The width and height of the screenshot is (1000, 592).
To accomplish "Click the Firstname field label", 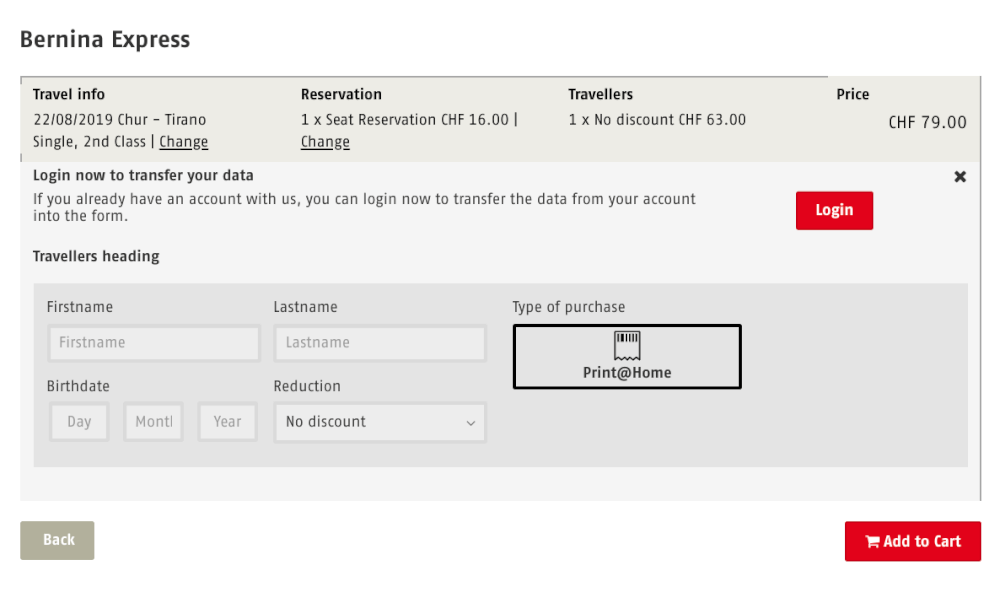I will point(80,307).
